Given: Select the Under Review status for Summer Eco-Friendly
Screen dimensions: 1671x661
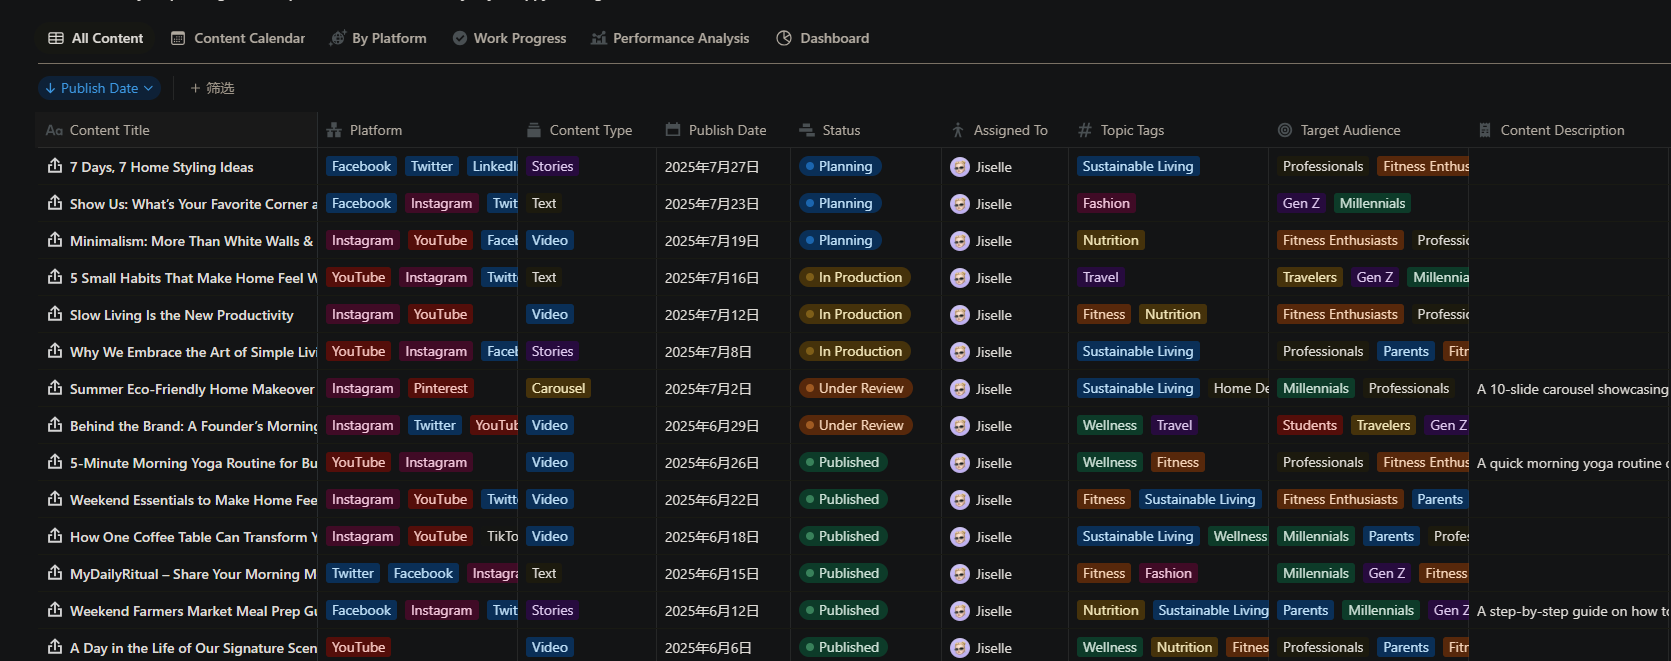Looking at the screenshot, I should (x=855, y=388).
